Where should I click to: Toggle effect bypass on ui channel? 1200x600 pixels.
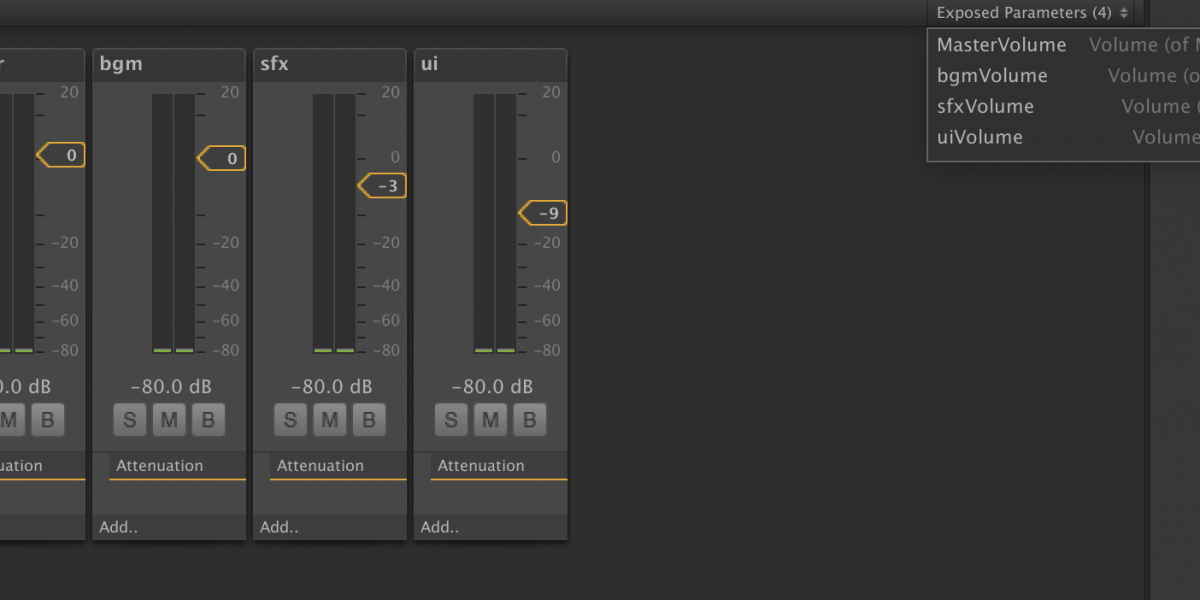point(529,420)
